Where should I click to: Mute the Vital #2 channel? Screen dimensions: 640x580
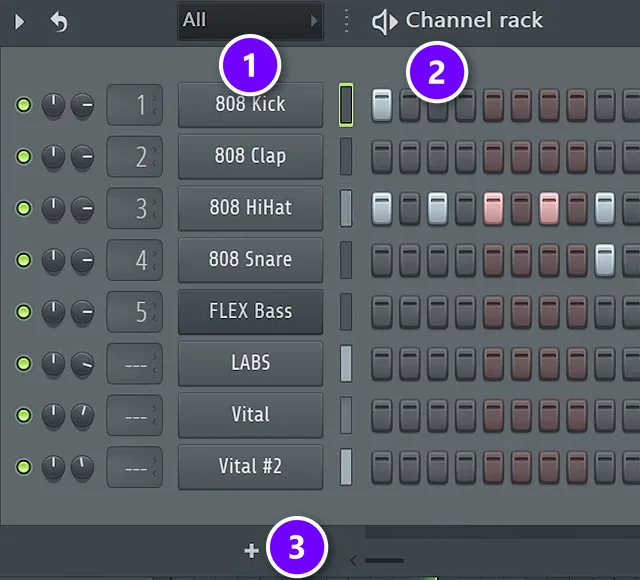(x=24, y=467)
